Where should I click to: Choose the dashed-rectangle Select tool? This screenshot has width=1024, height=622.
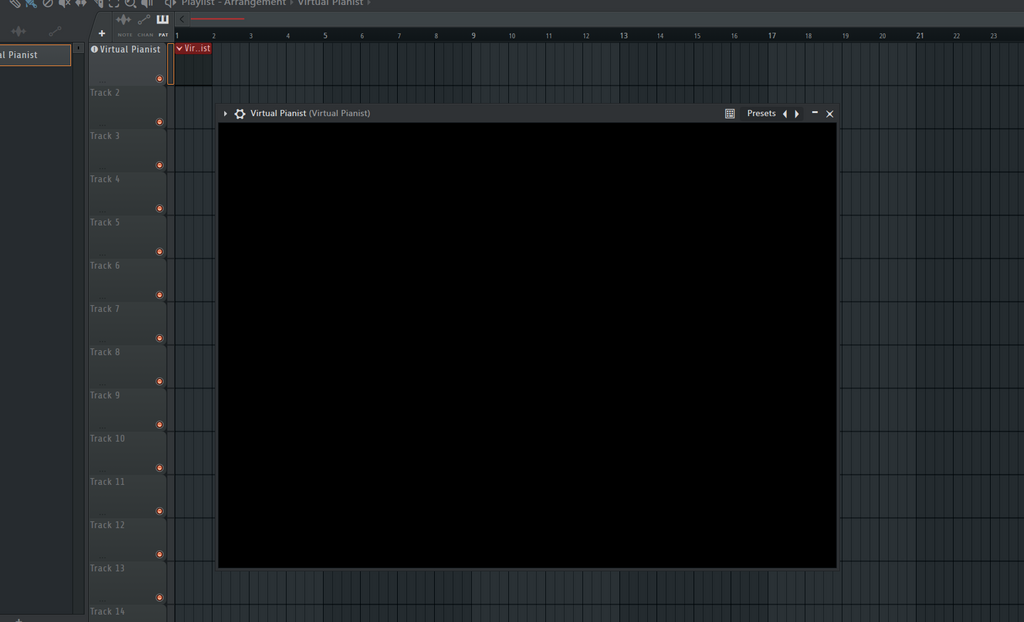pyautogui.click(x=114, y=3)
